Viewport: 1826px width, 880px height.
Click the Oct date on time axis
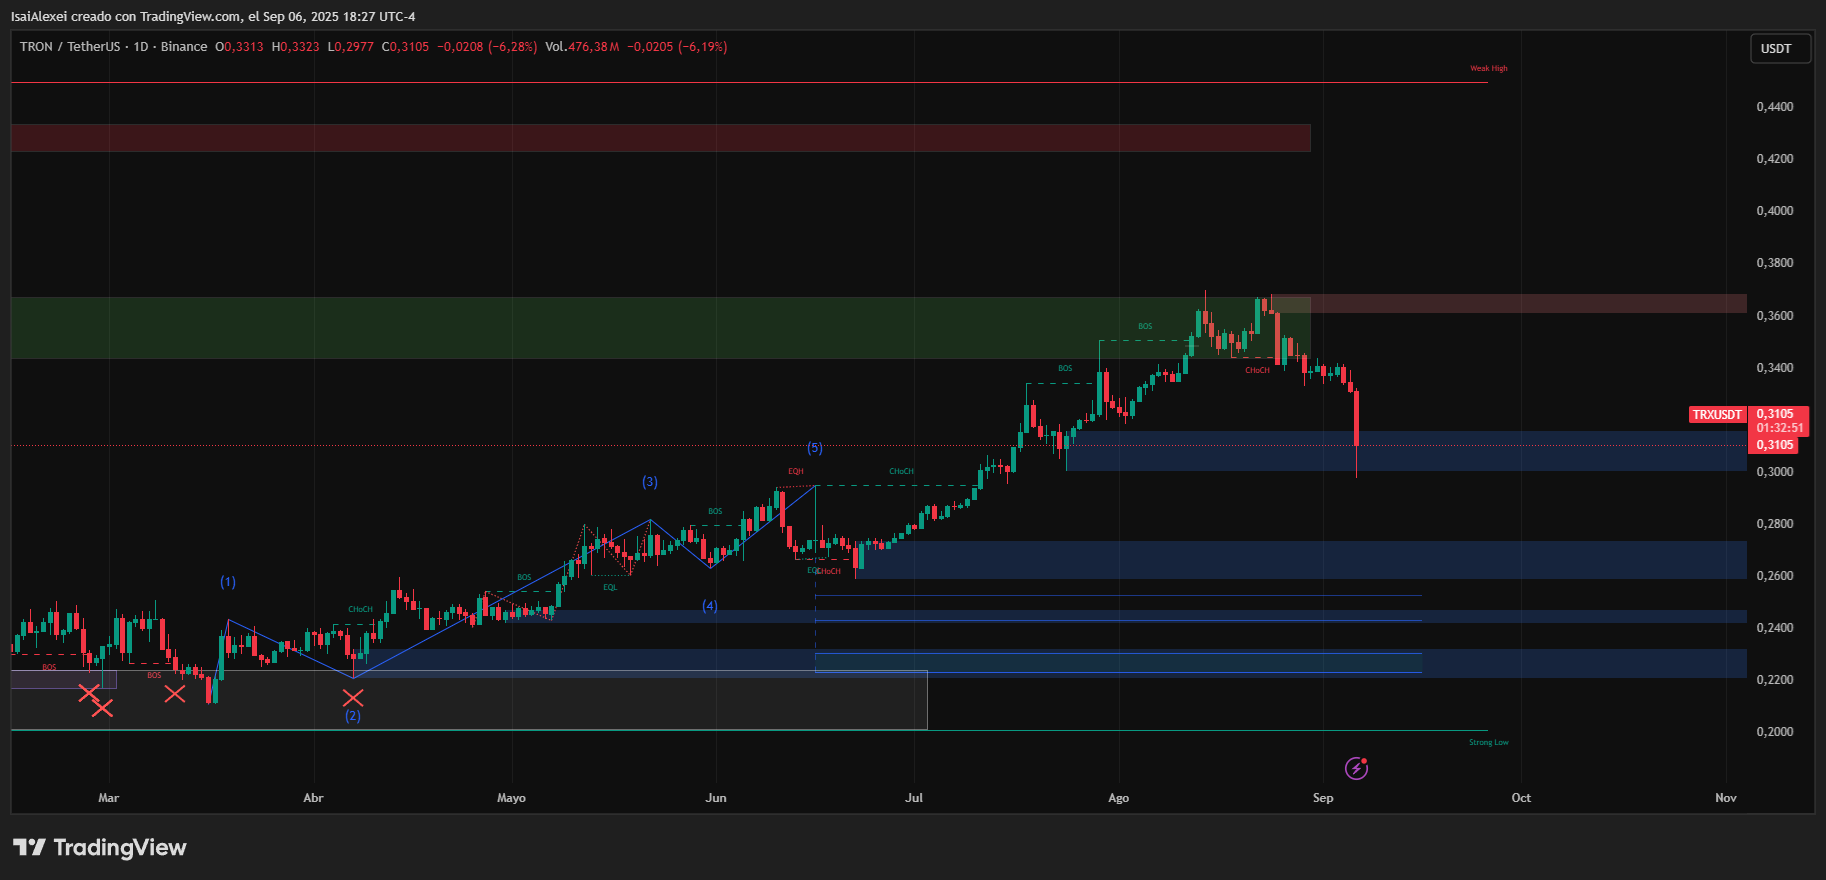(x=1521, y=798)
